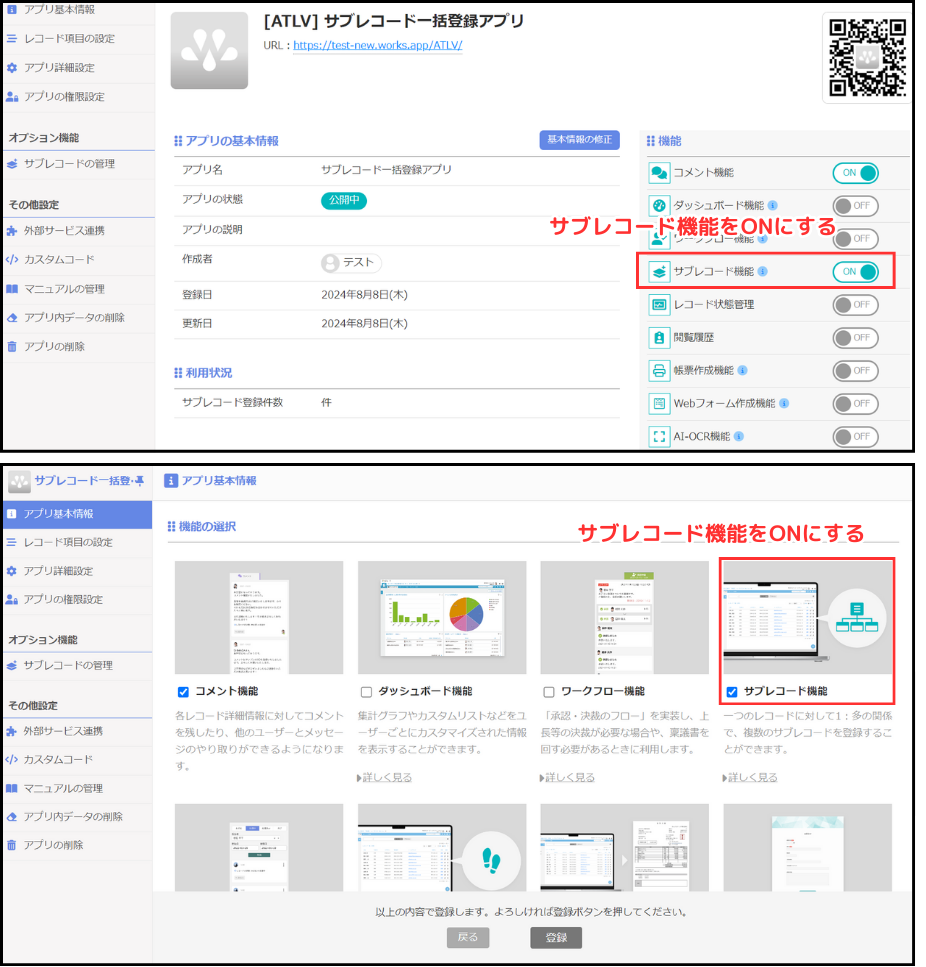Image resolution: width=926 pixels, height=967 pixels.
Task: Enable the レコード状態管理 toggle
Action: pyautogui.click(x=856, y=305)
